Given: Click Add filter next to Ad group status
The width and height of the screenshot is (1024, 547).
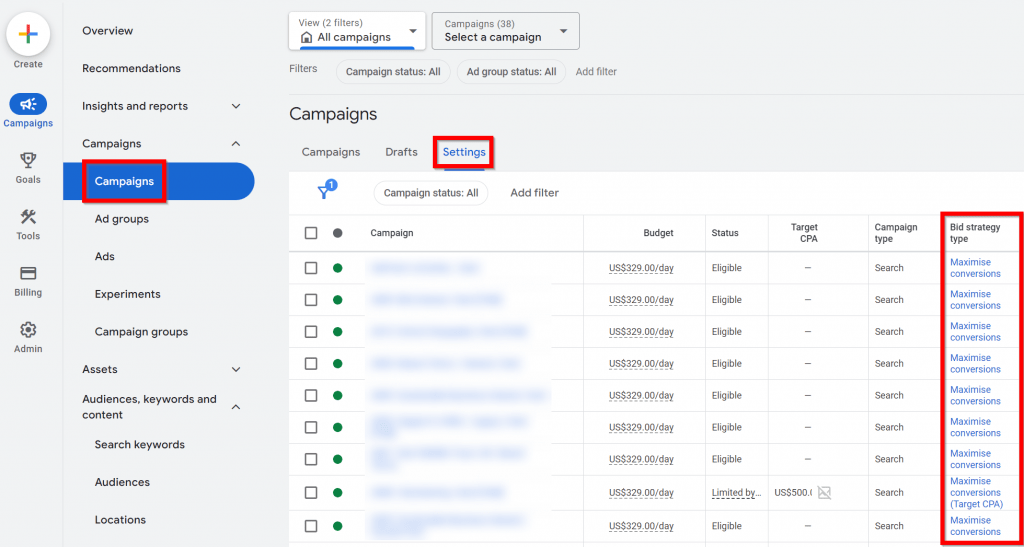Looking at the screenshot, I should 596,72.
